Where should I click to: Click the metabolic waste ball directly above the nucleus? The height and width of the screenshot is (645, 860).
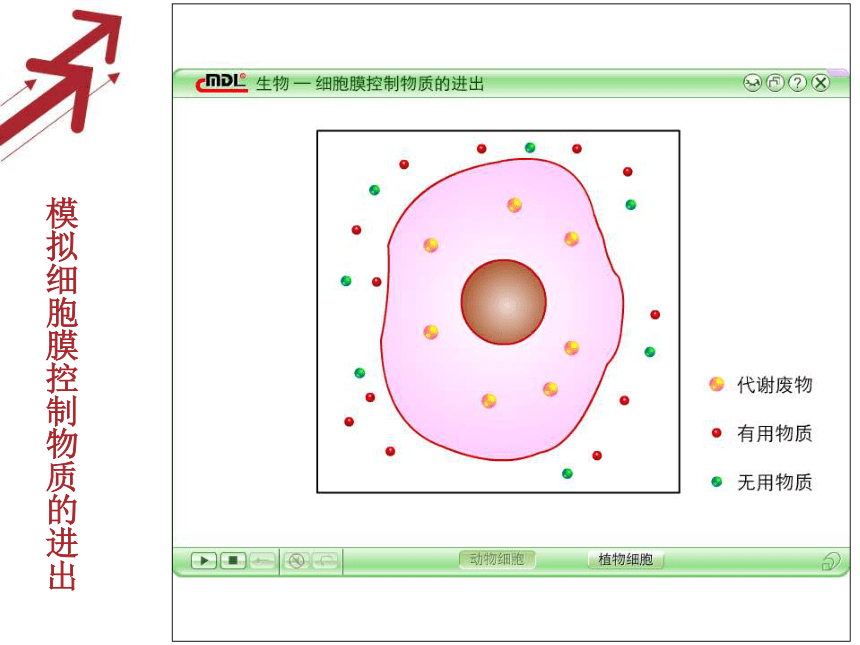tap(514, 205)
